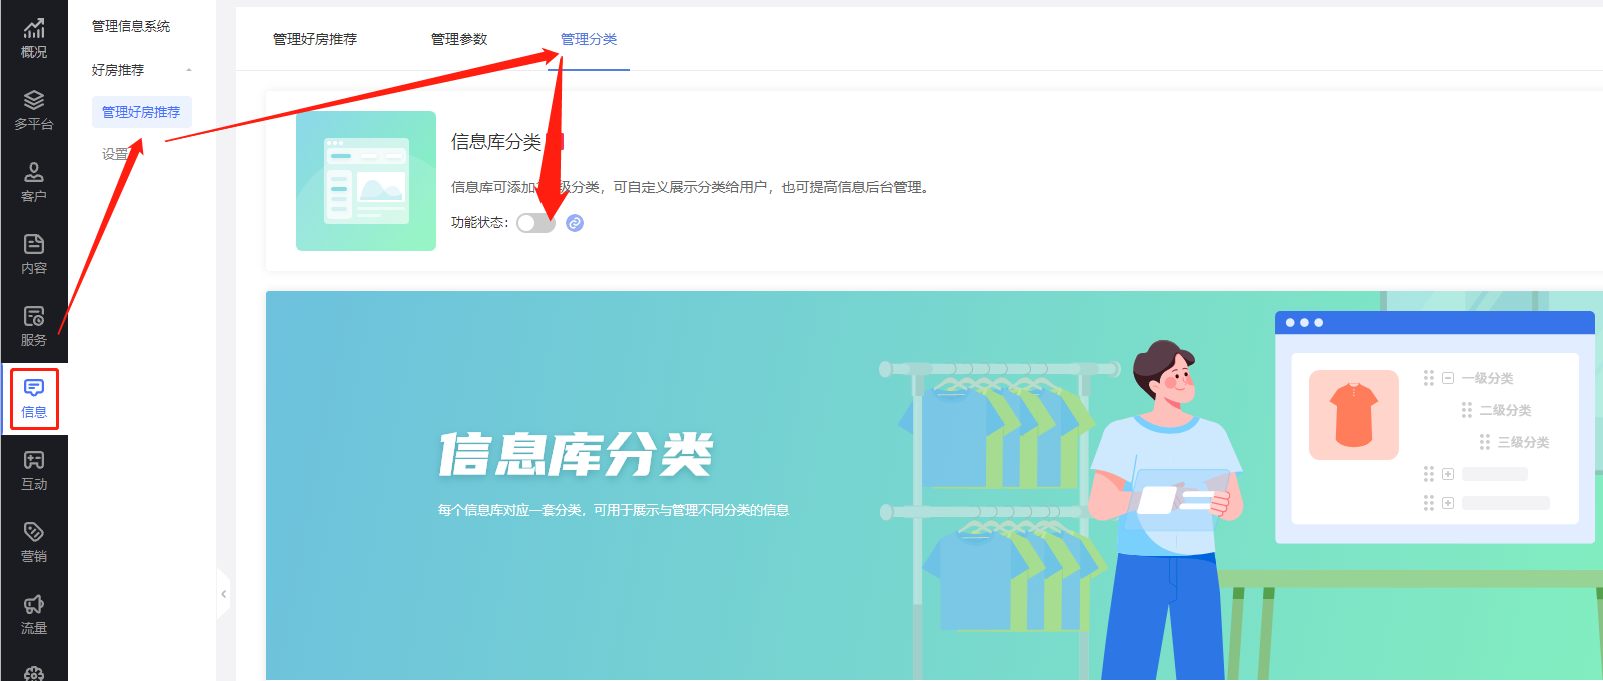Go to the 内容 content icon
This screenshot has width=1603, height=681.
[34, 244]
